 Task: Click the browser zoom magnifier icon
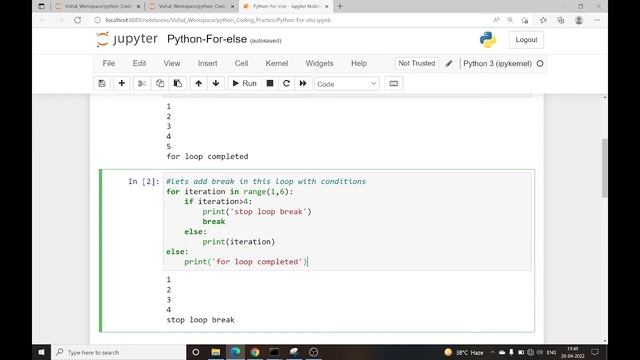coord(510,20)
